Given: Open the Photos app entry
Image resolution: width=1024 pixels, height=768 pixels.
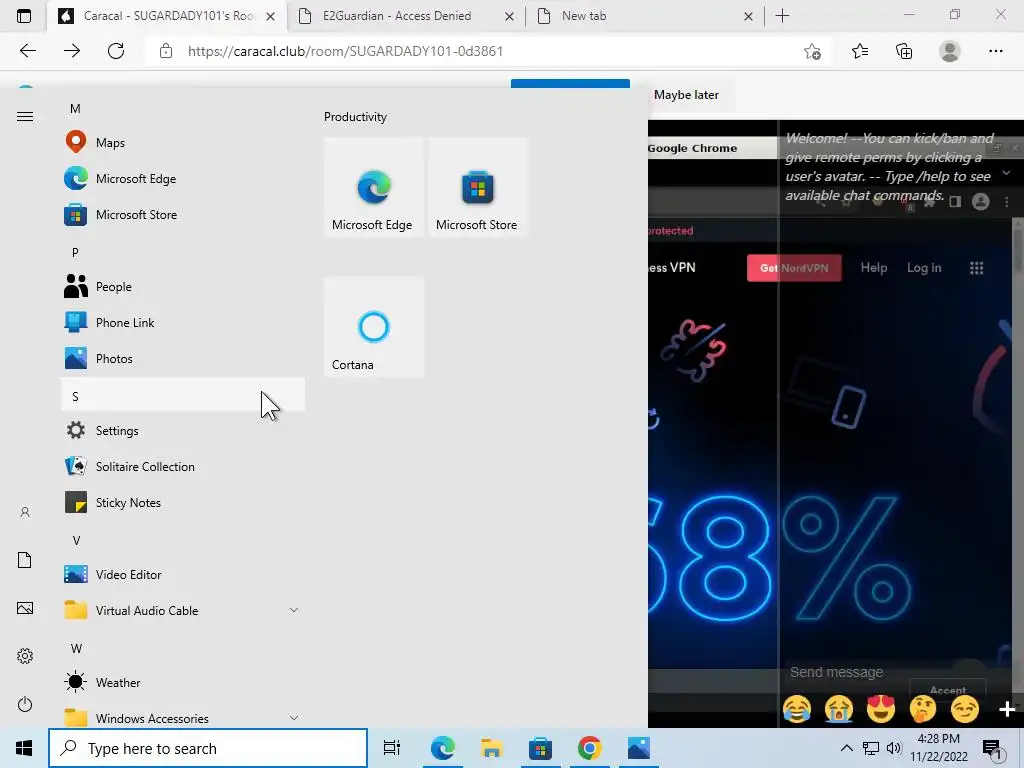Looking at the screenshot, I should click(183, 358).
